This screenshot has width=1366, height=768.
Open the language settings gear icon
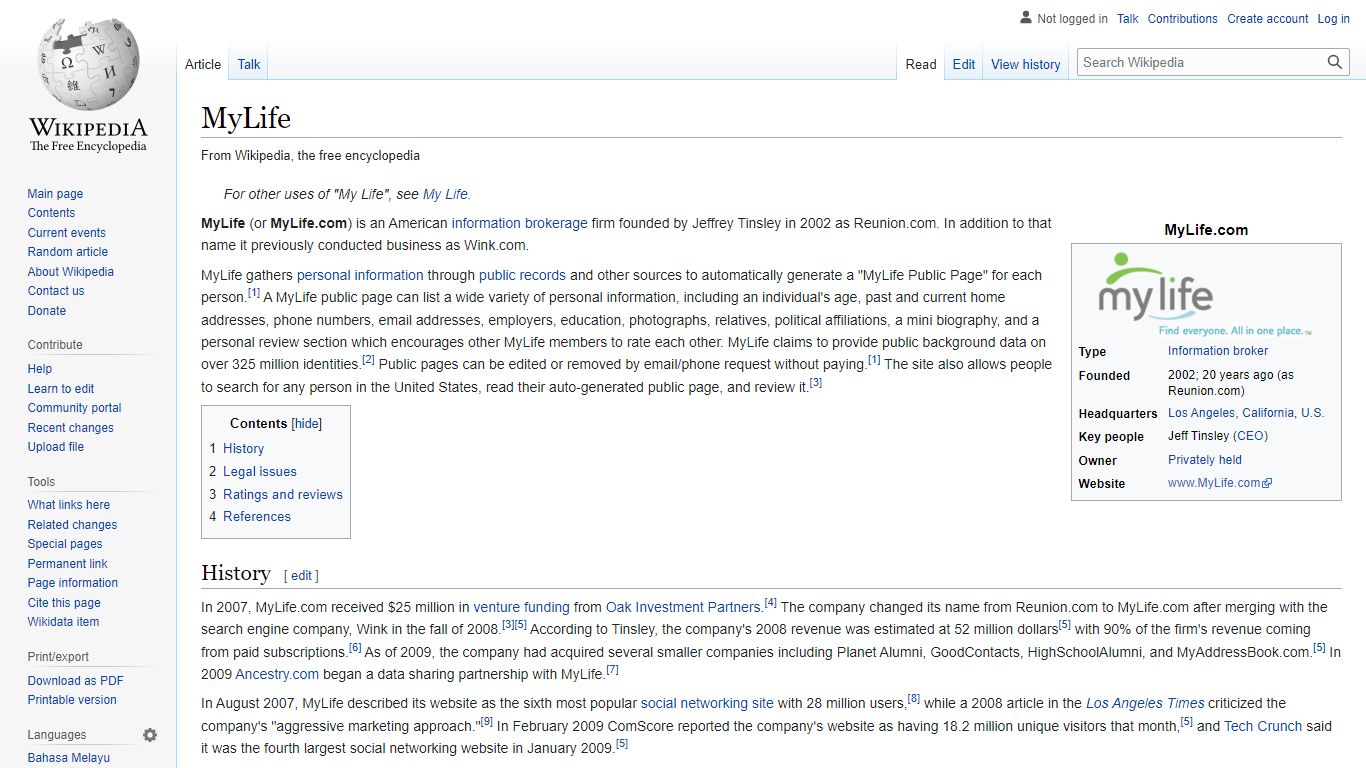[x=150, y=735]
